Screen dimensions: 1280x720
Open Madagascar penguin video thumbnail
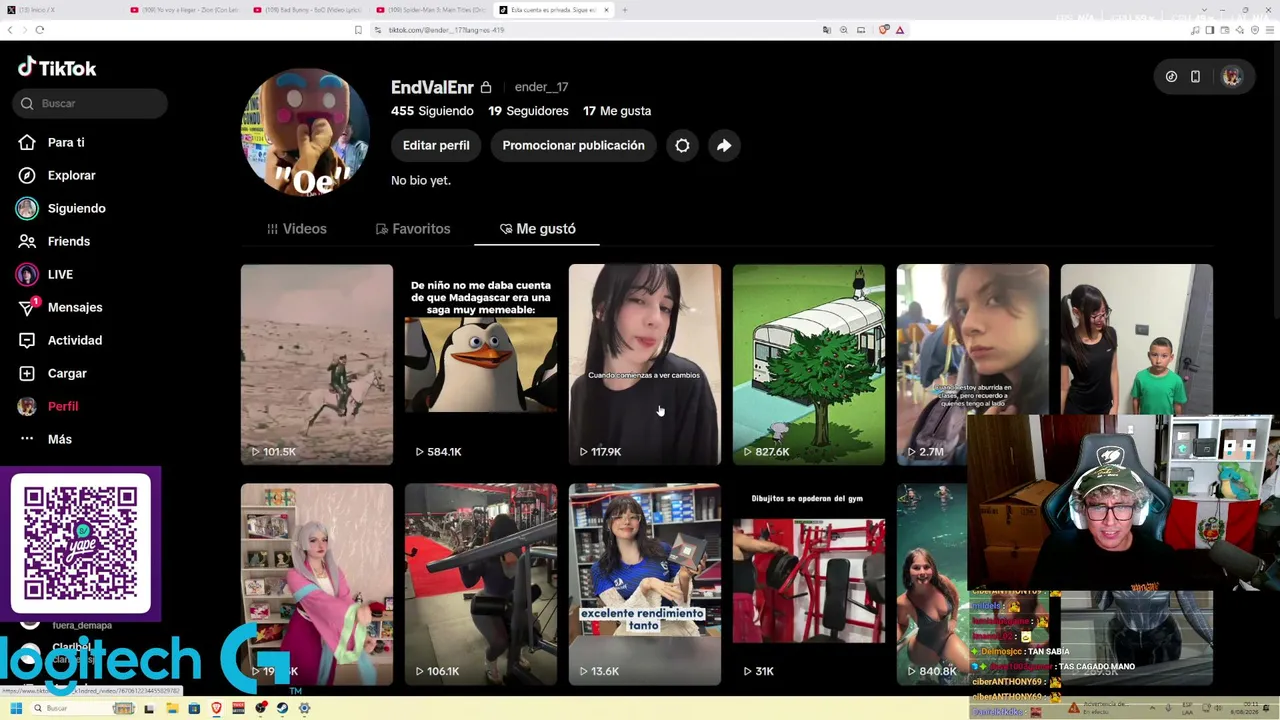(x=481, y=364)
